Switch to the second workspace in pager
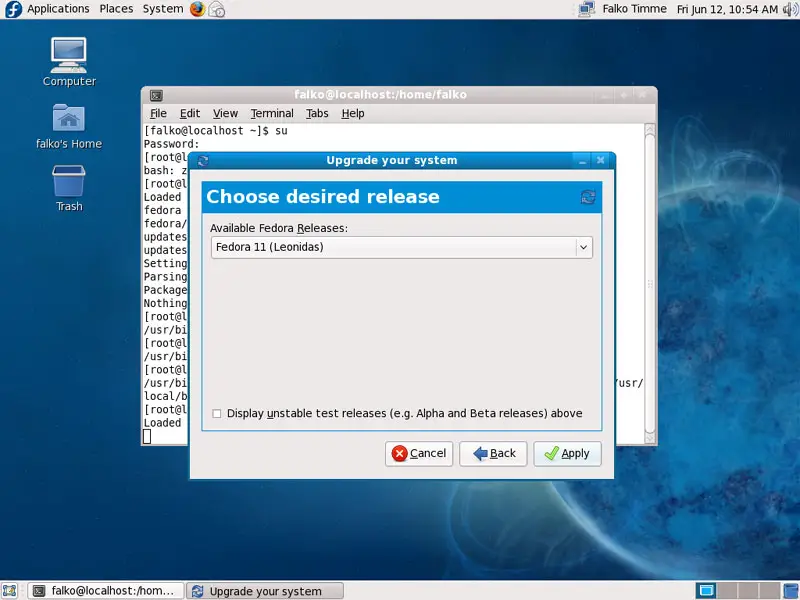The width and height of the screenshot is (800, 600). click(x=727, y=591)
